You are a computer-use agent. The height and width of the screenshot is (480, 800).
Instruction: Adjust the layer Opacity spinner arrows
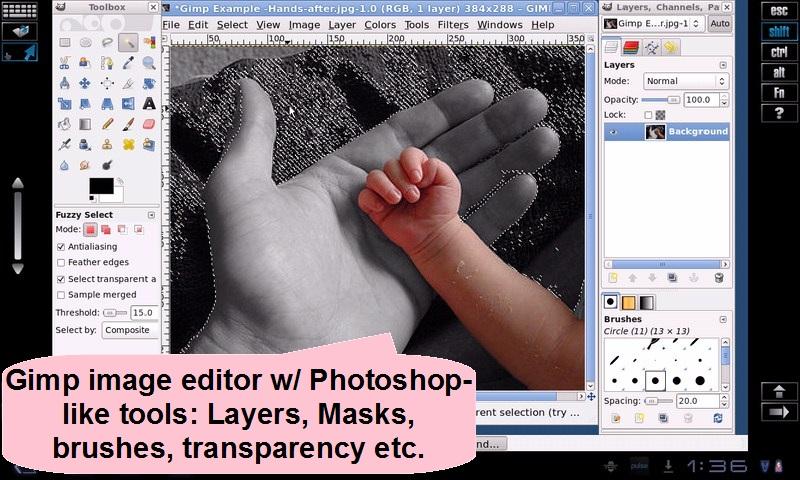click(x=724, y=100)
